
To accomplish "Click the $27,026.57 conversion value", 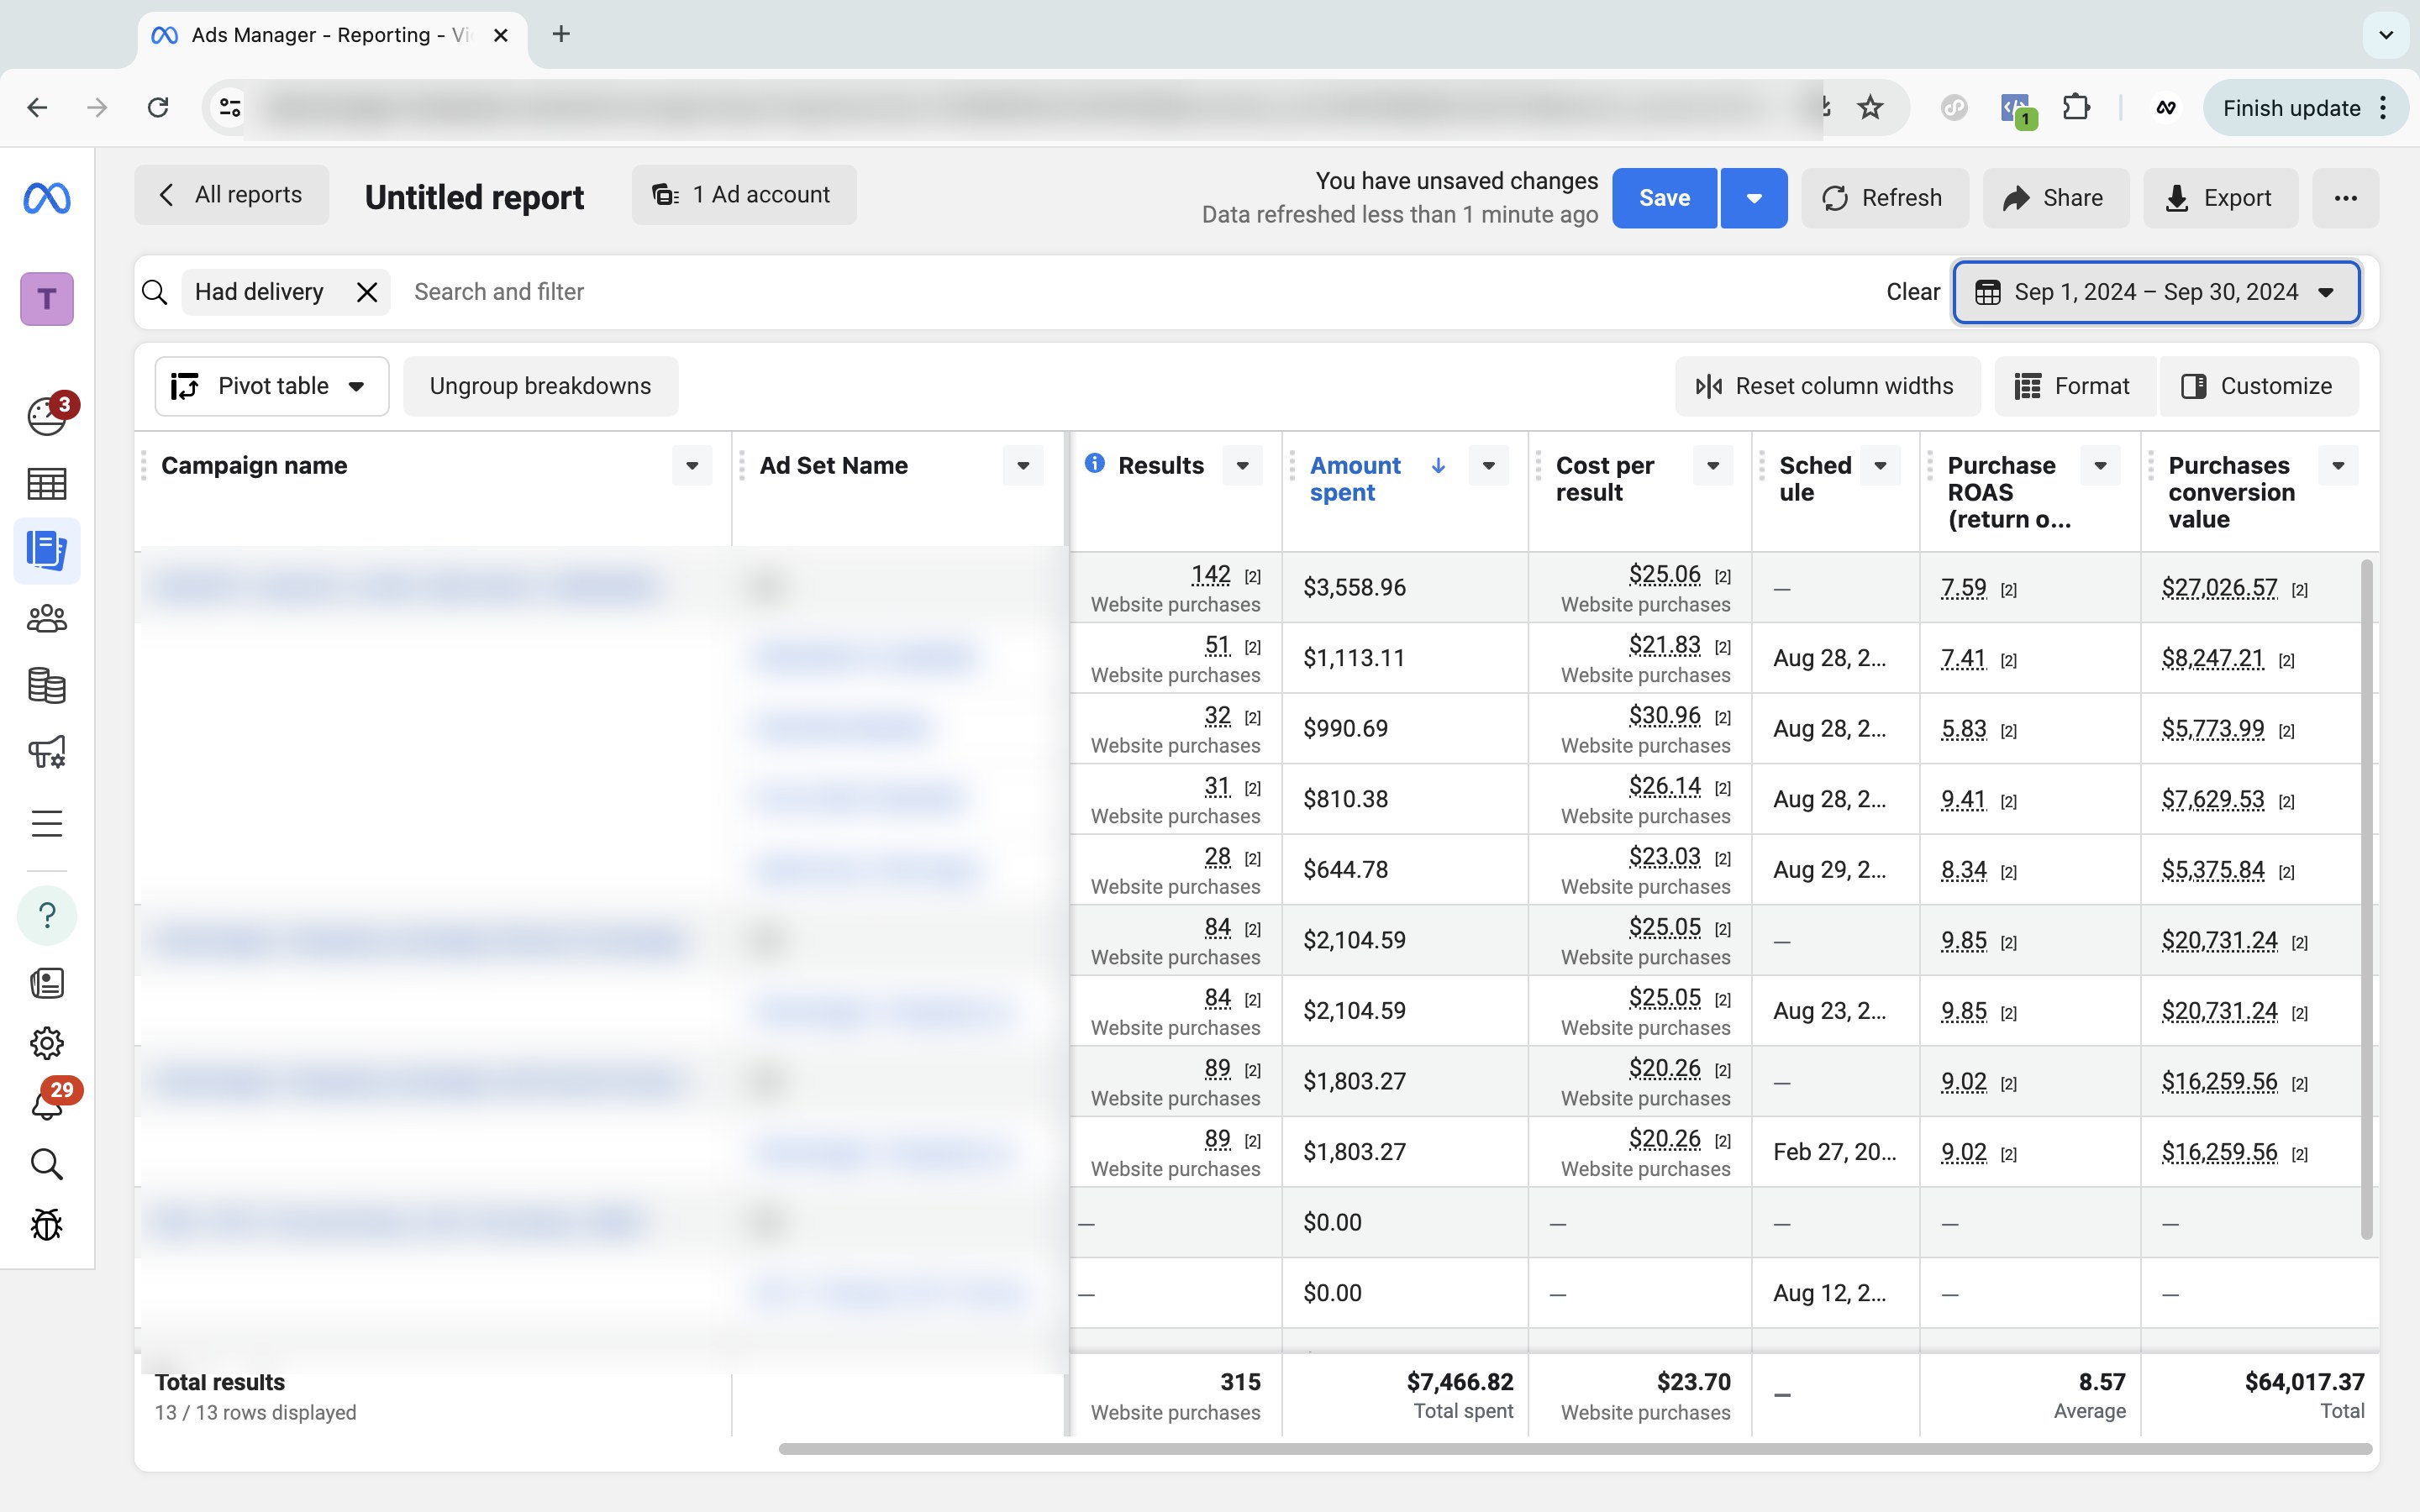I will (x=2219, y=588).
